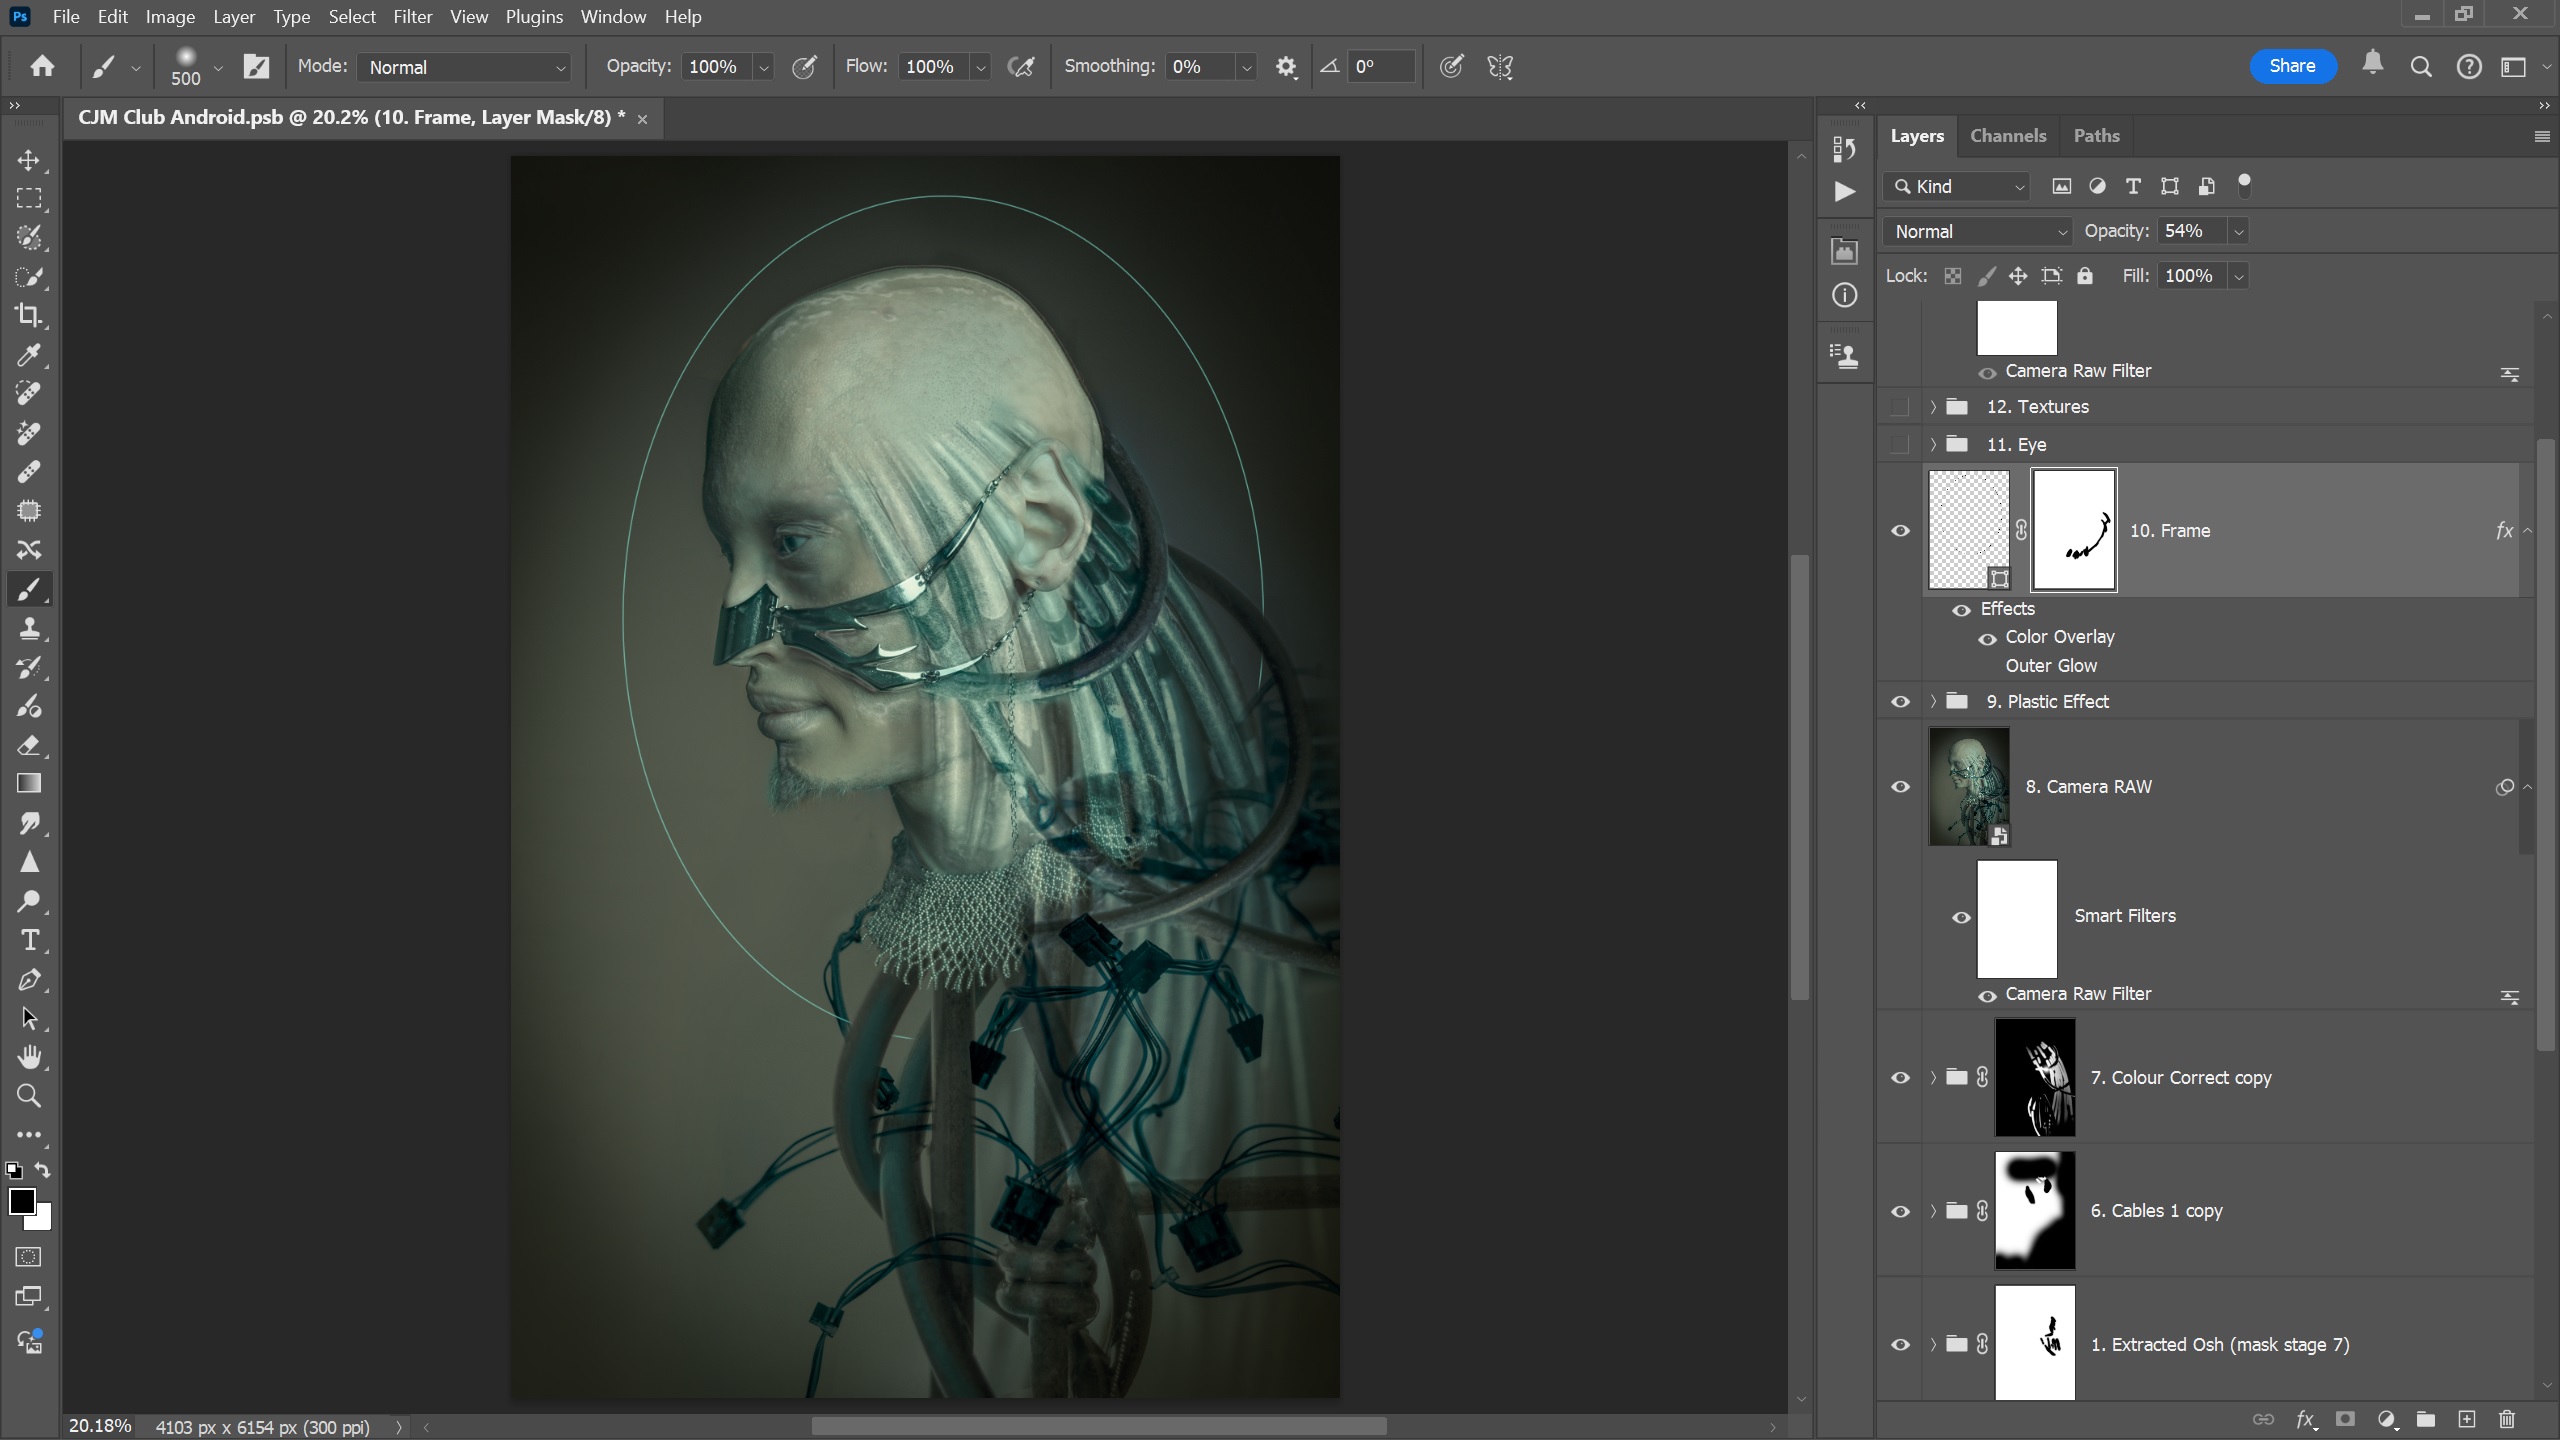Click the foreground color swatch
The height and width of the screenshot is (1440, 2560).
coord(22,1201)
